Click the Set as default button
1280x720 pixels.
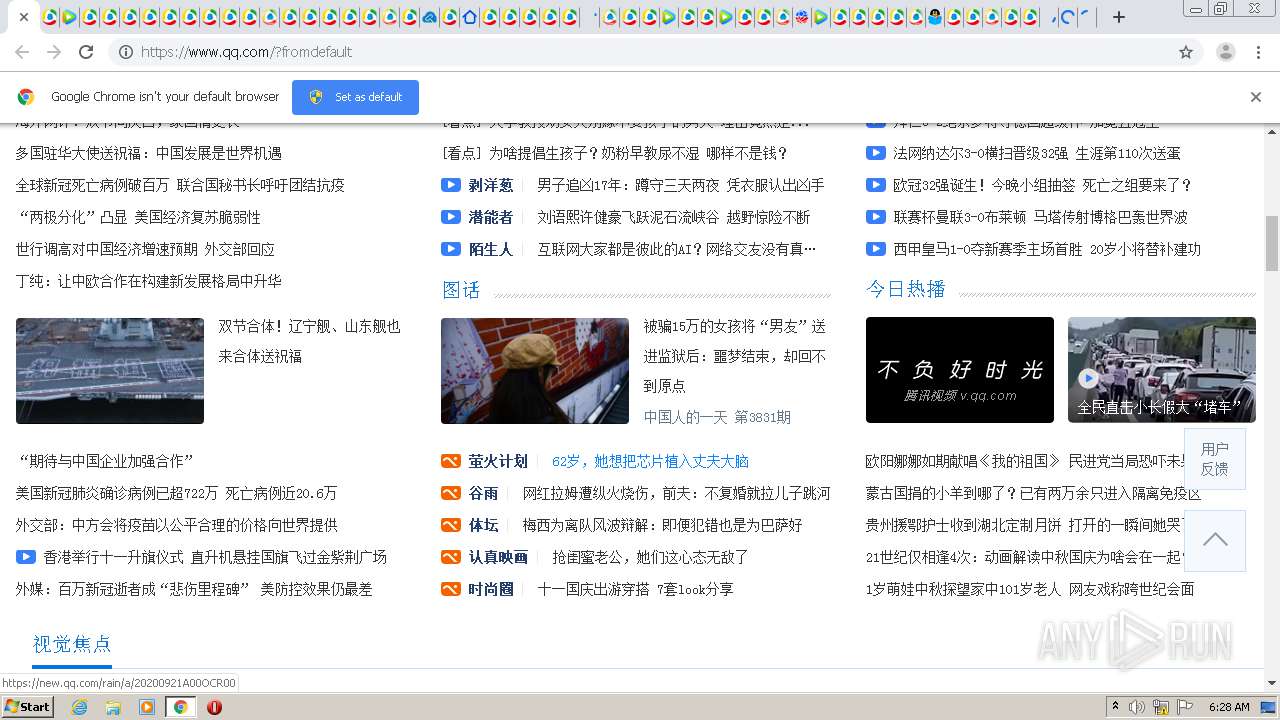[x=355, y=97]
